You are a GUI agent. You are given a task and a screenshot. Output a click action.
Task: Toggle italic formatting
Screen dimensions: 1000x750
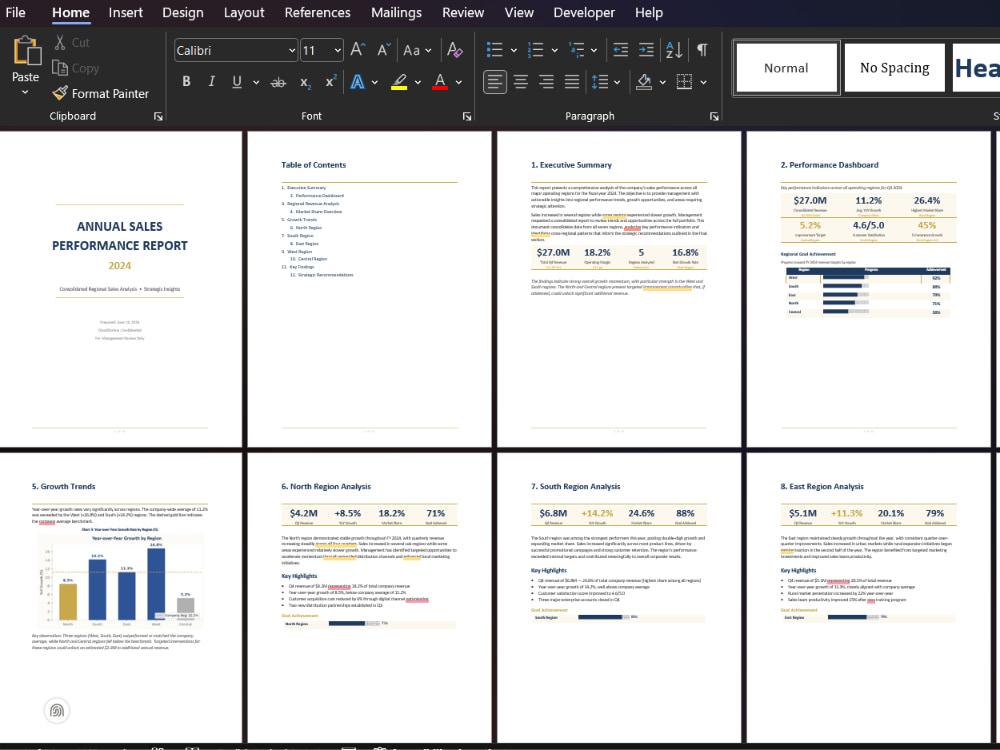pyautogui.click(x=211, y=82)
